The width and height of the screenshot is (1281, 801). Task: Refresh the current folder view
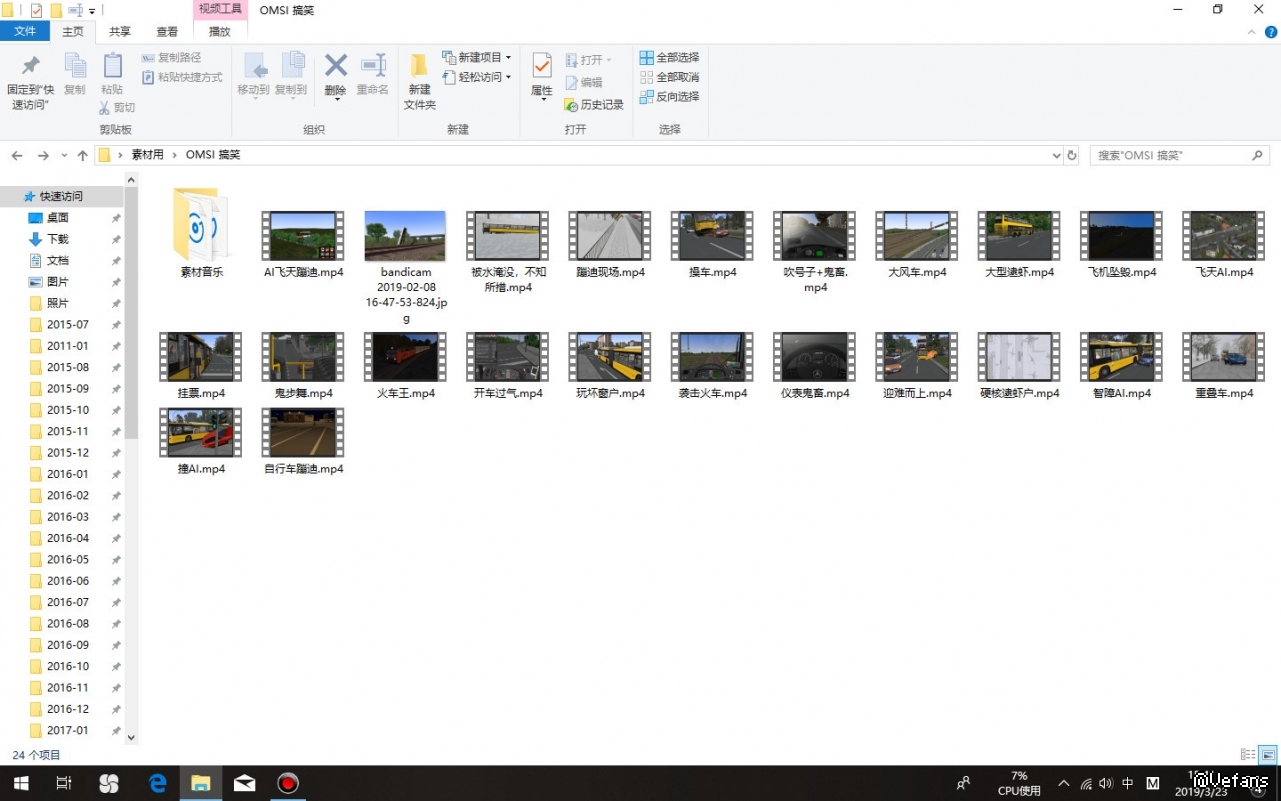click(x=1072, y=156)
